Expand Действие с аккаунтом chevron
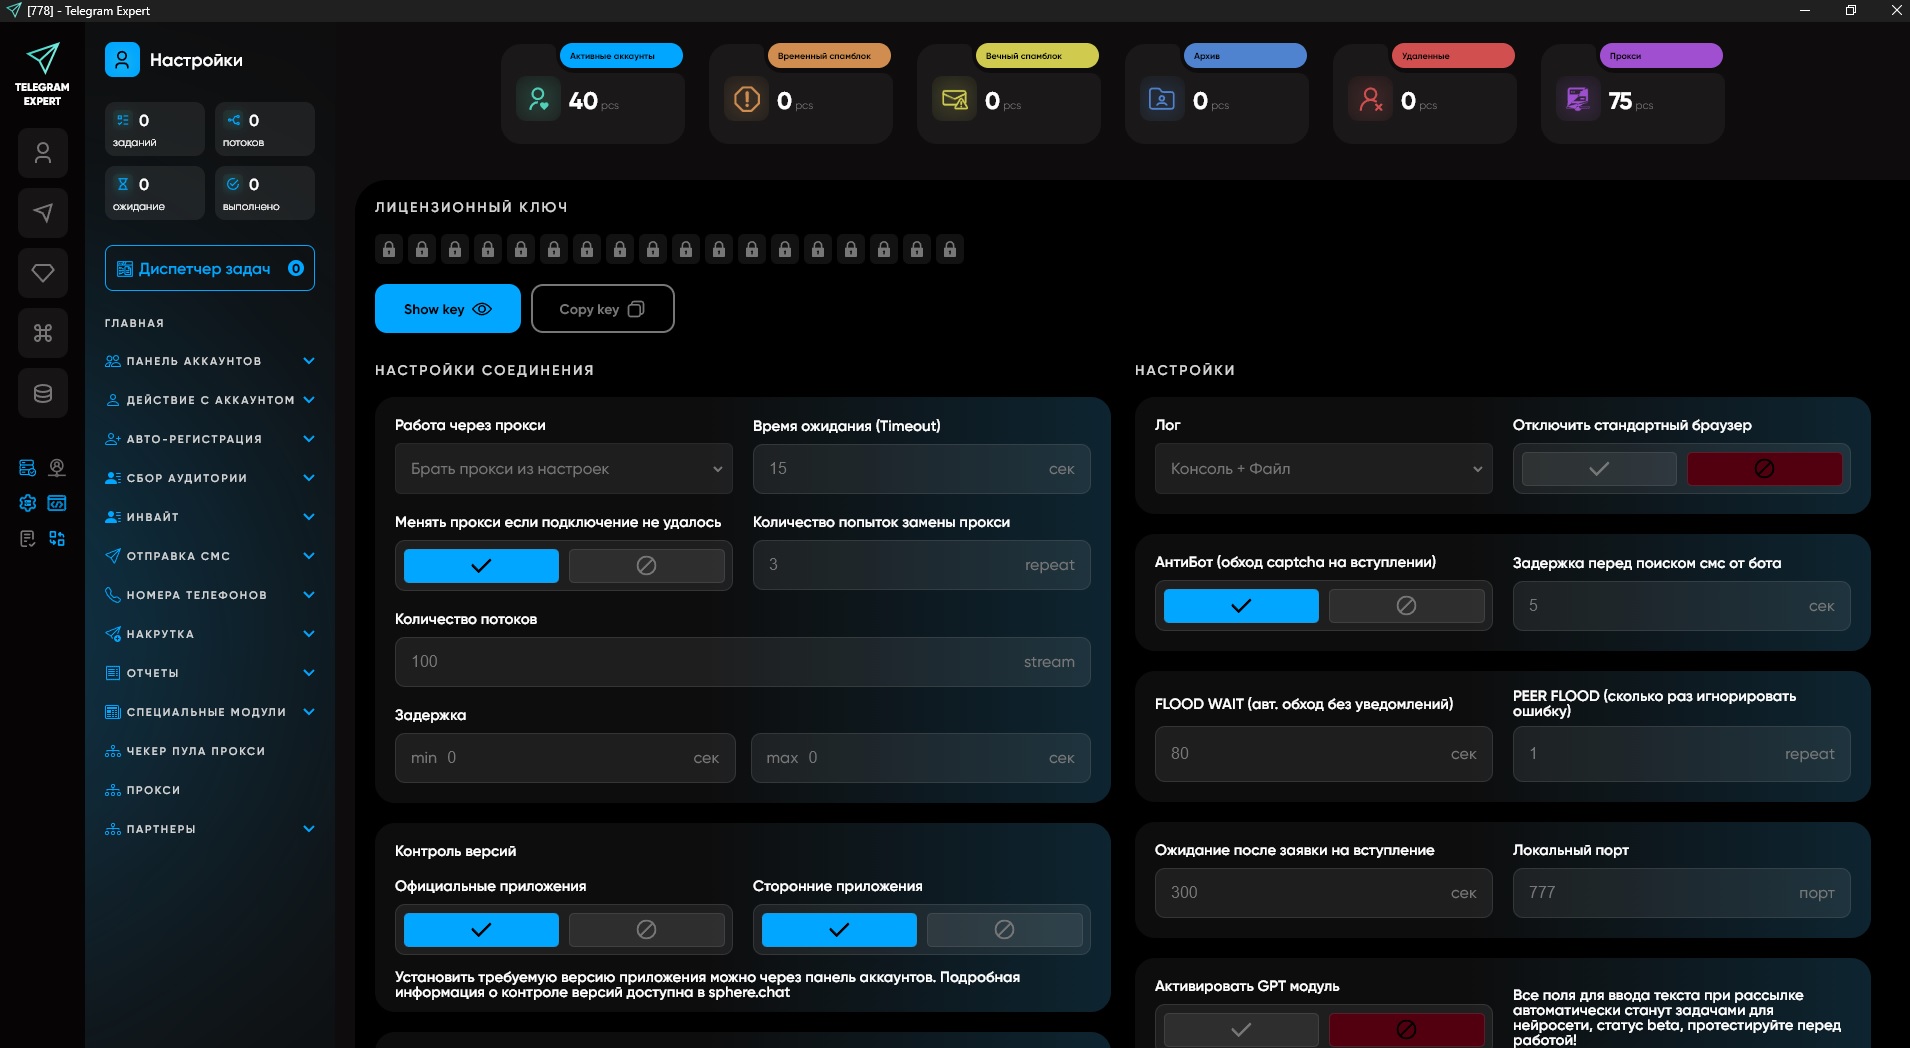Screen dimensions: 1910x1048 click(309, 400)
